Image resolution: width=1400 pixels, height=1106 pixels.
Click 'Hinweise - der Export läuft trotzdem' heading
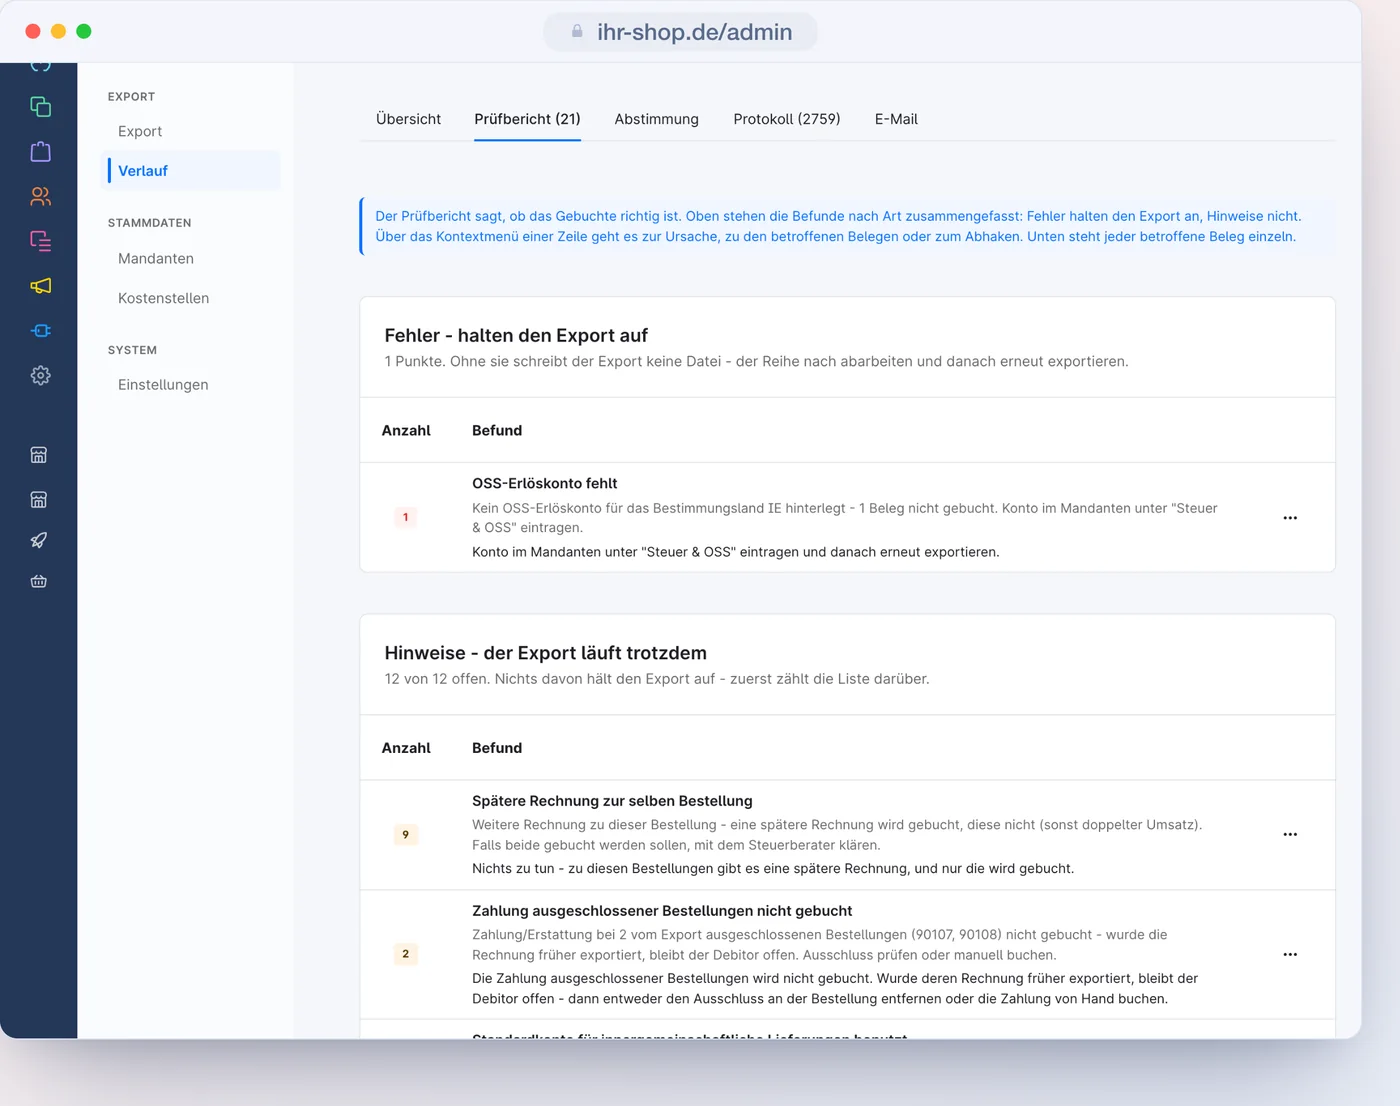(x=545, y=653)
